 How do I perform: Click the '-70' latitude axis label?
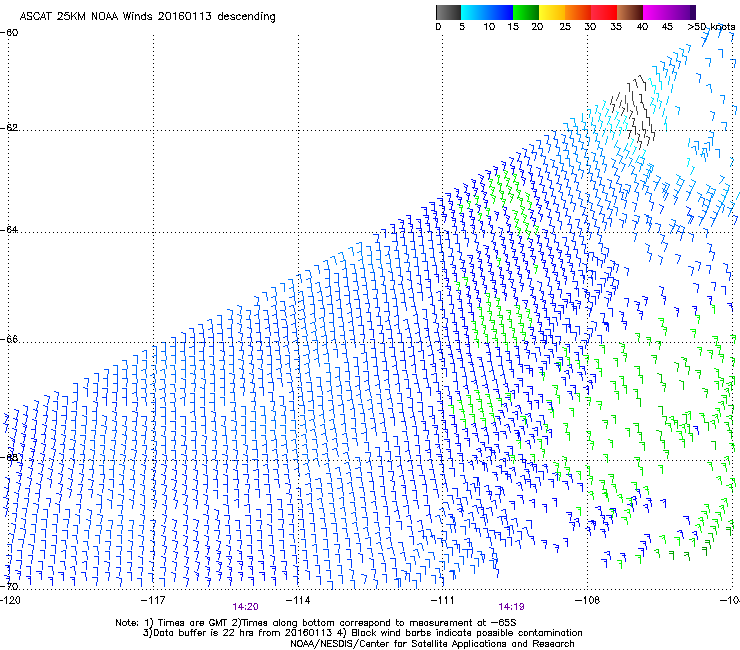coord(9,587)
